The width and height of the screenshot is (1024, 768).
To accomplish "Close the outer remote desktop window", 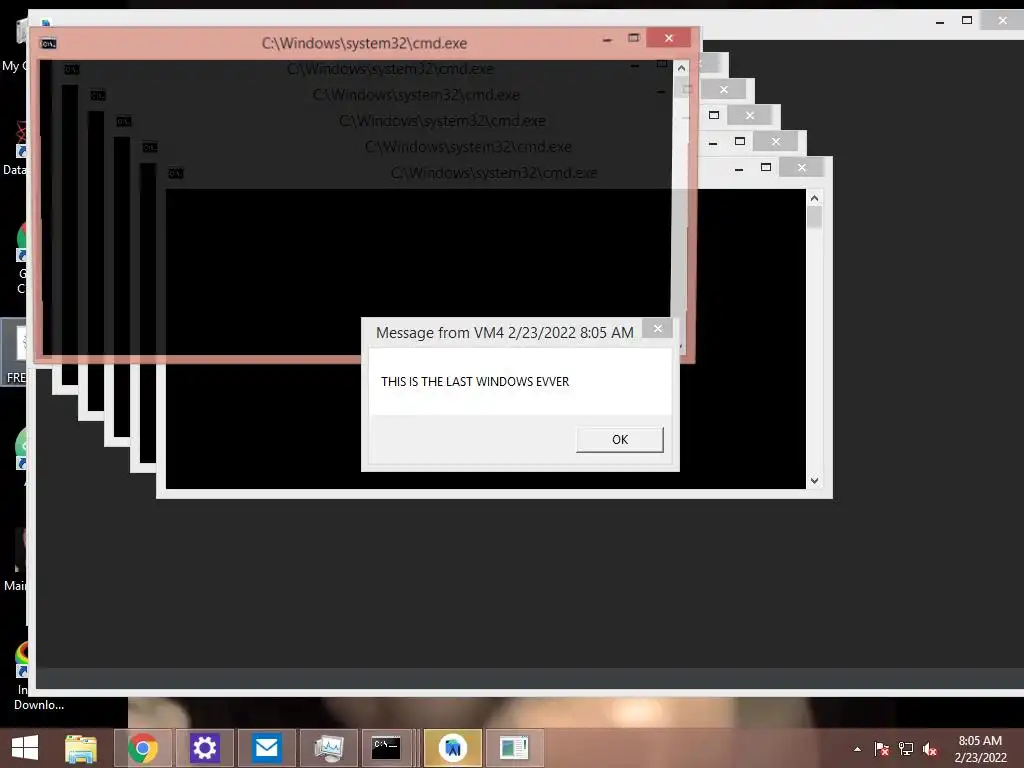I will pos(1002,20).
